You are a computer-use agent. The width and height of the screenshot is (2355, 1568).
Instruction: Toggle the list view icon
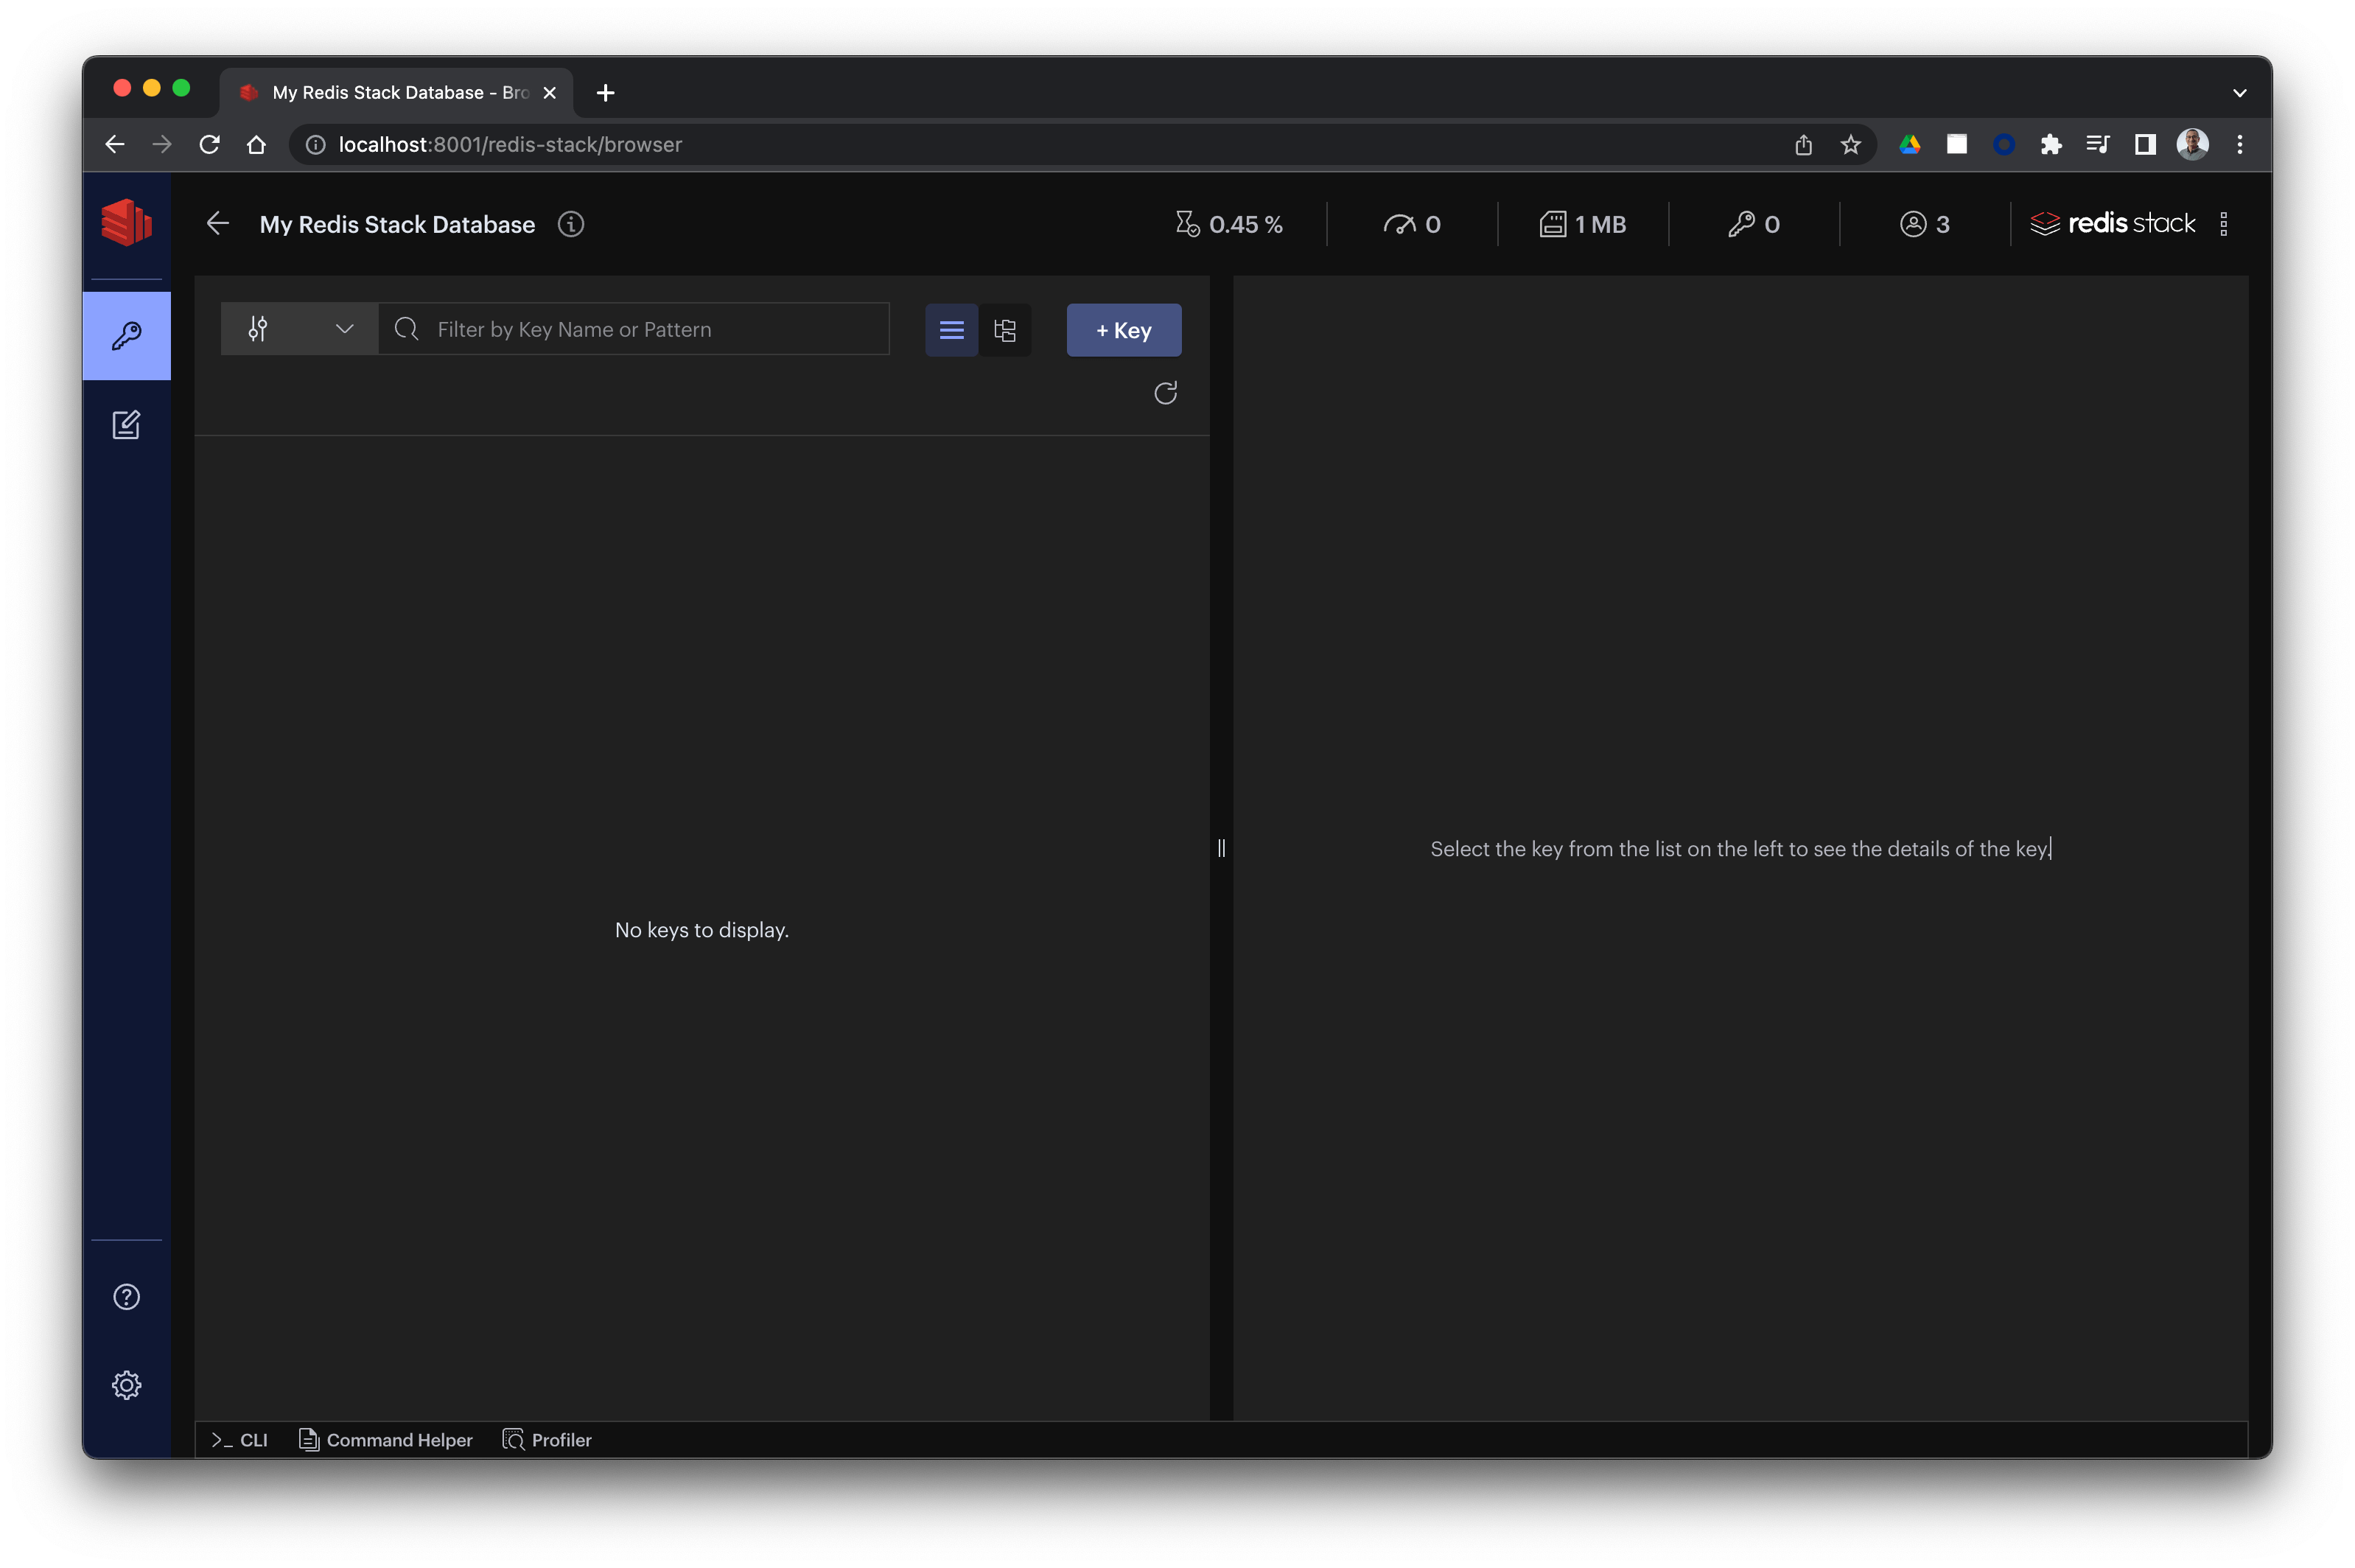point(952,329)
